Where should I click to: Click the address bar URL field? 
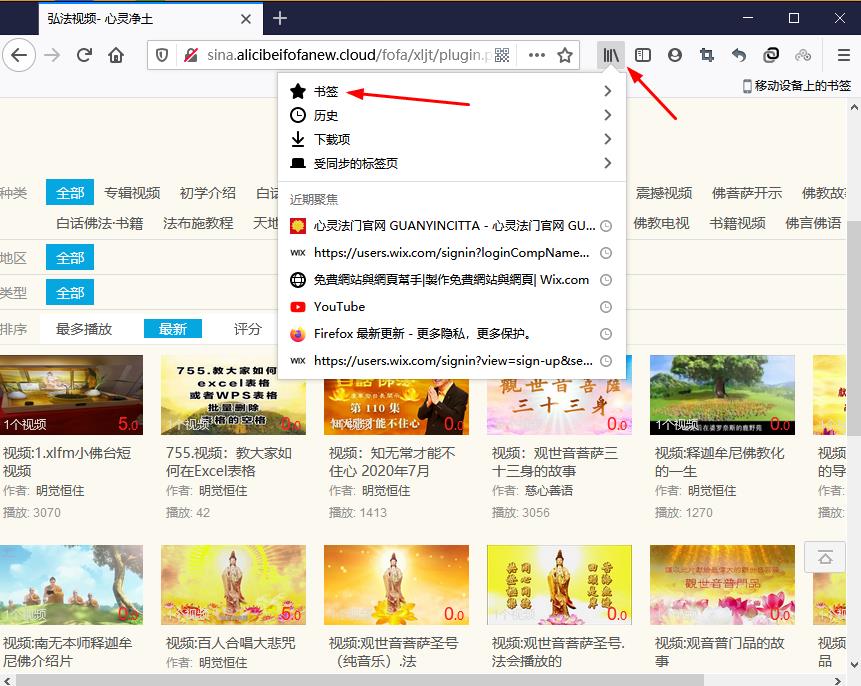click(x=349, y=55)
